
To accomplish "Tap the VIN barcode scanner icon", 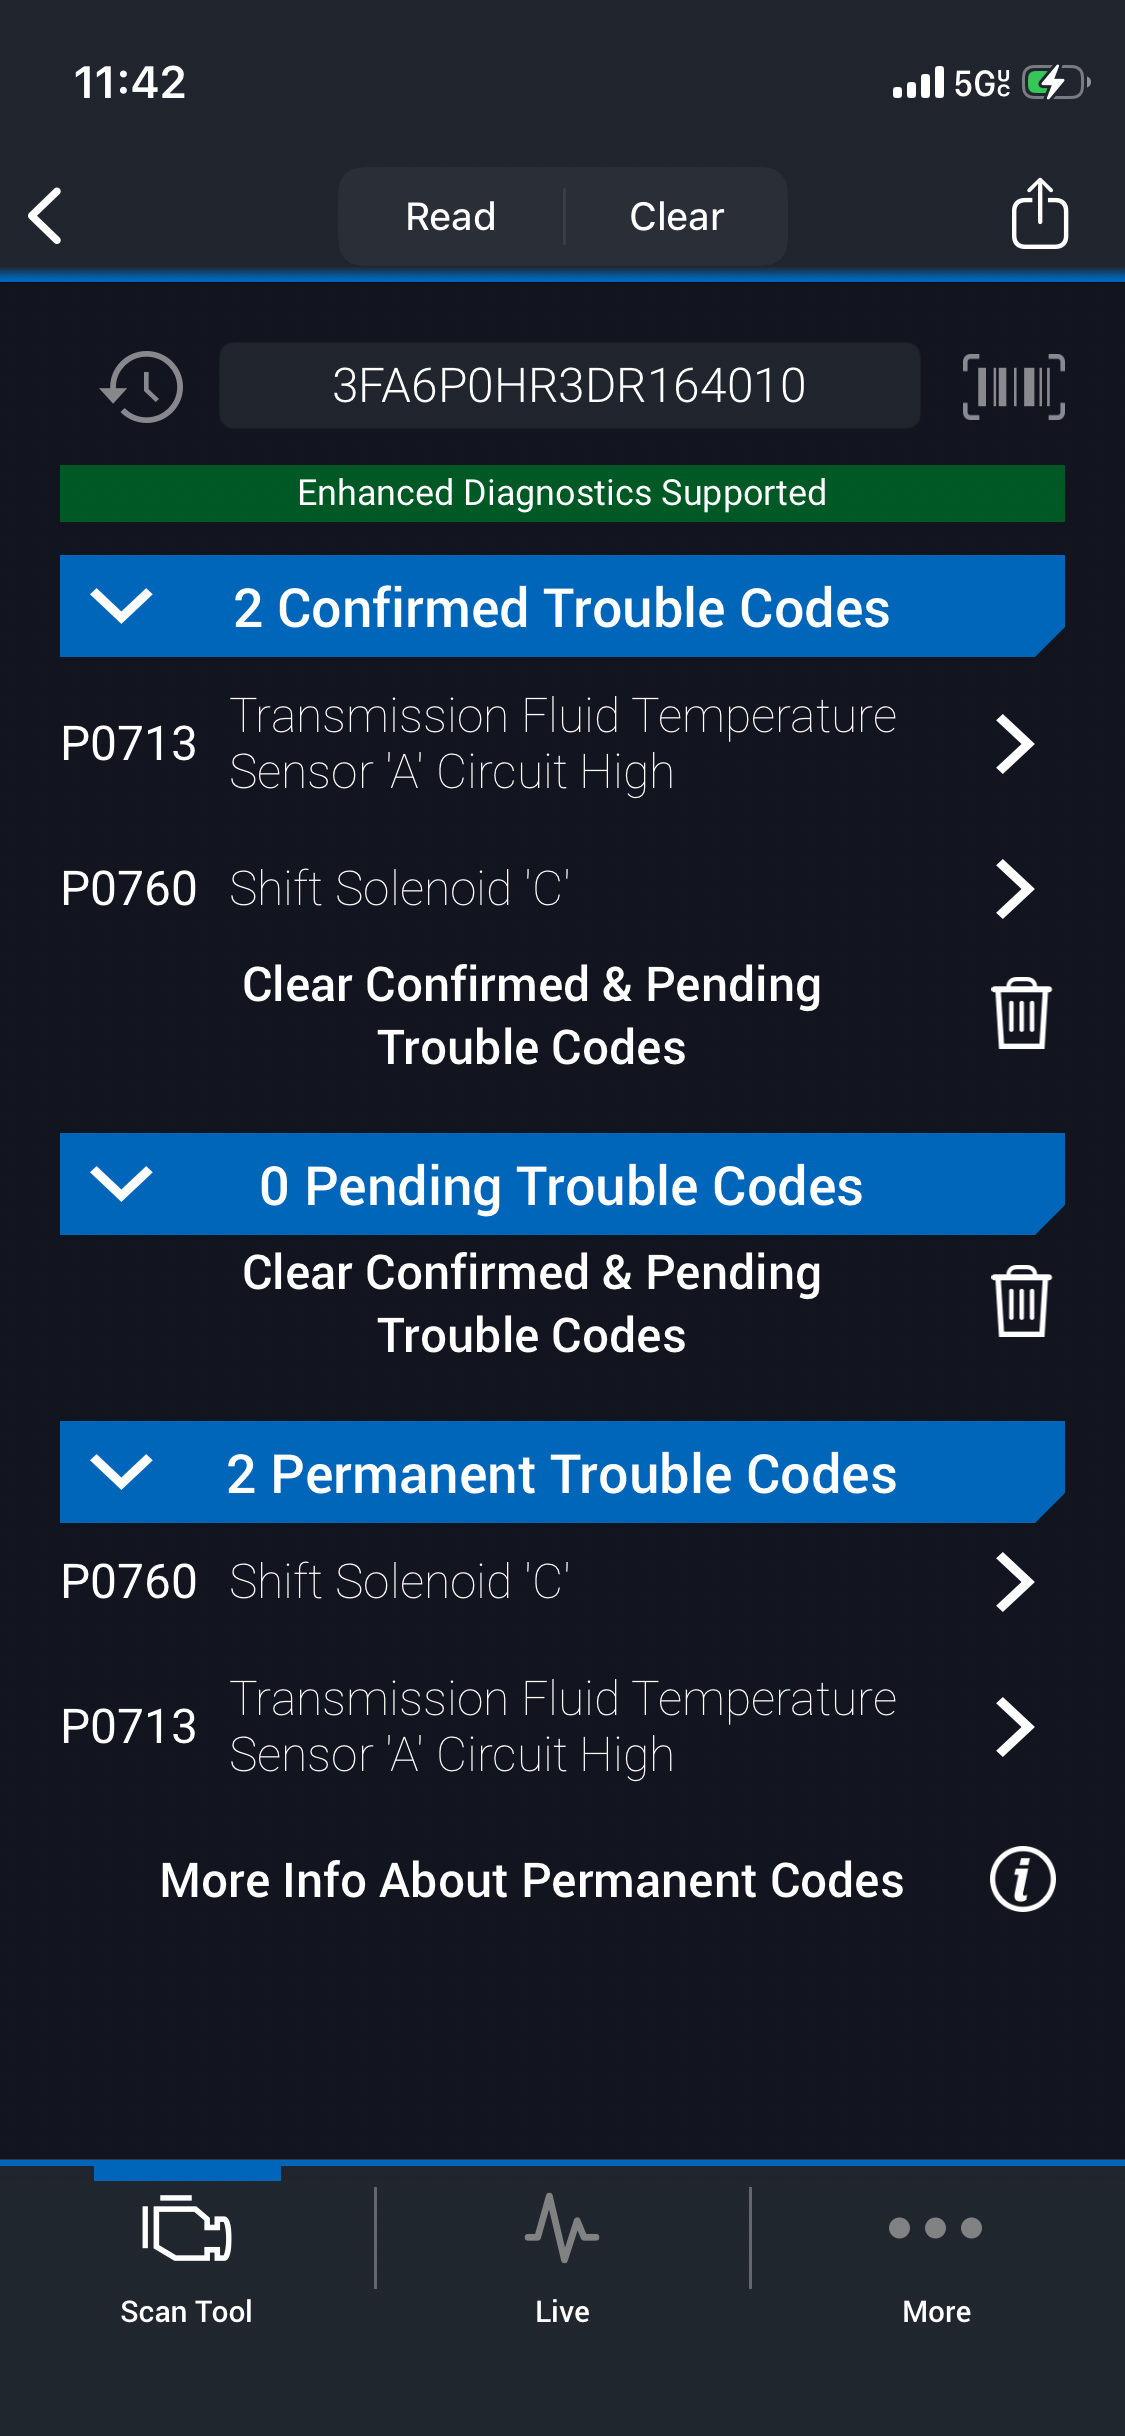I will pyautogui.click(x=1013, y=386).
